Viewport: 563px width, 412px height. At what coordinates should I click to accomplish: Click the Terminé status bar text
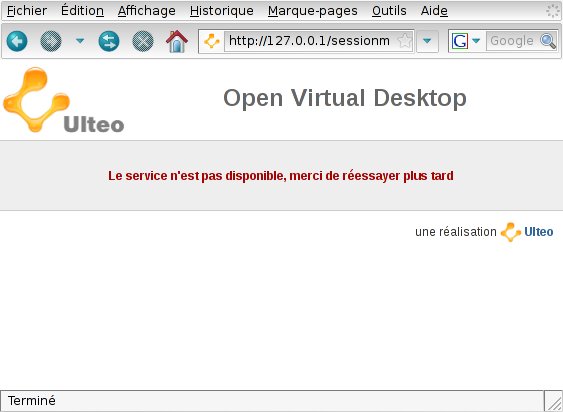point(32,400)
